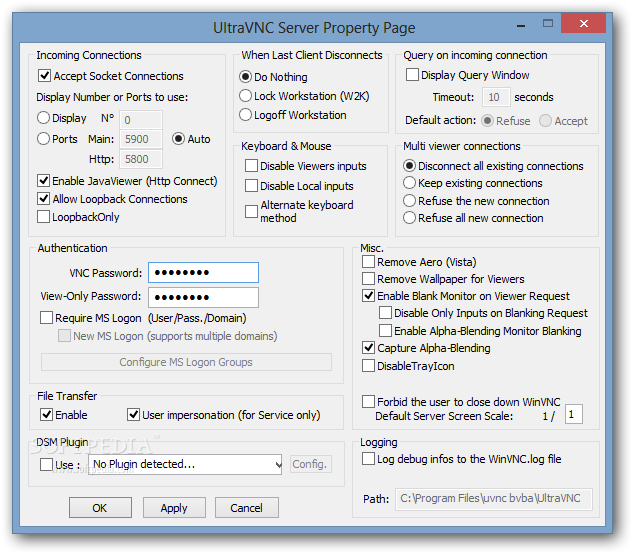Click the query Timeout seconds field
Viewport: 633px width, 554px height.
(x=496, y=97)
